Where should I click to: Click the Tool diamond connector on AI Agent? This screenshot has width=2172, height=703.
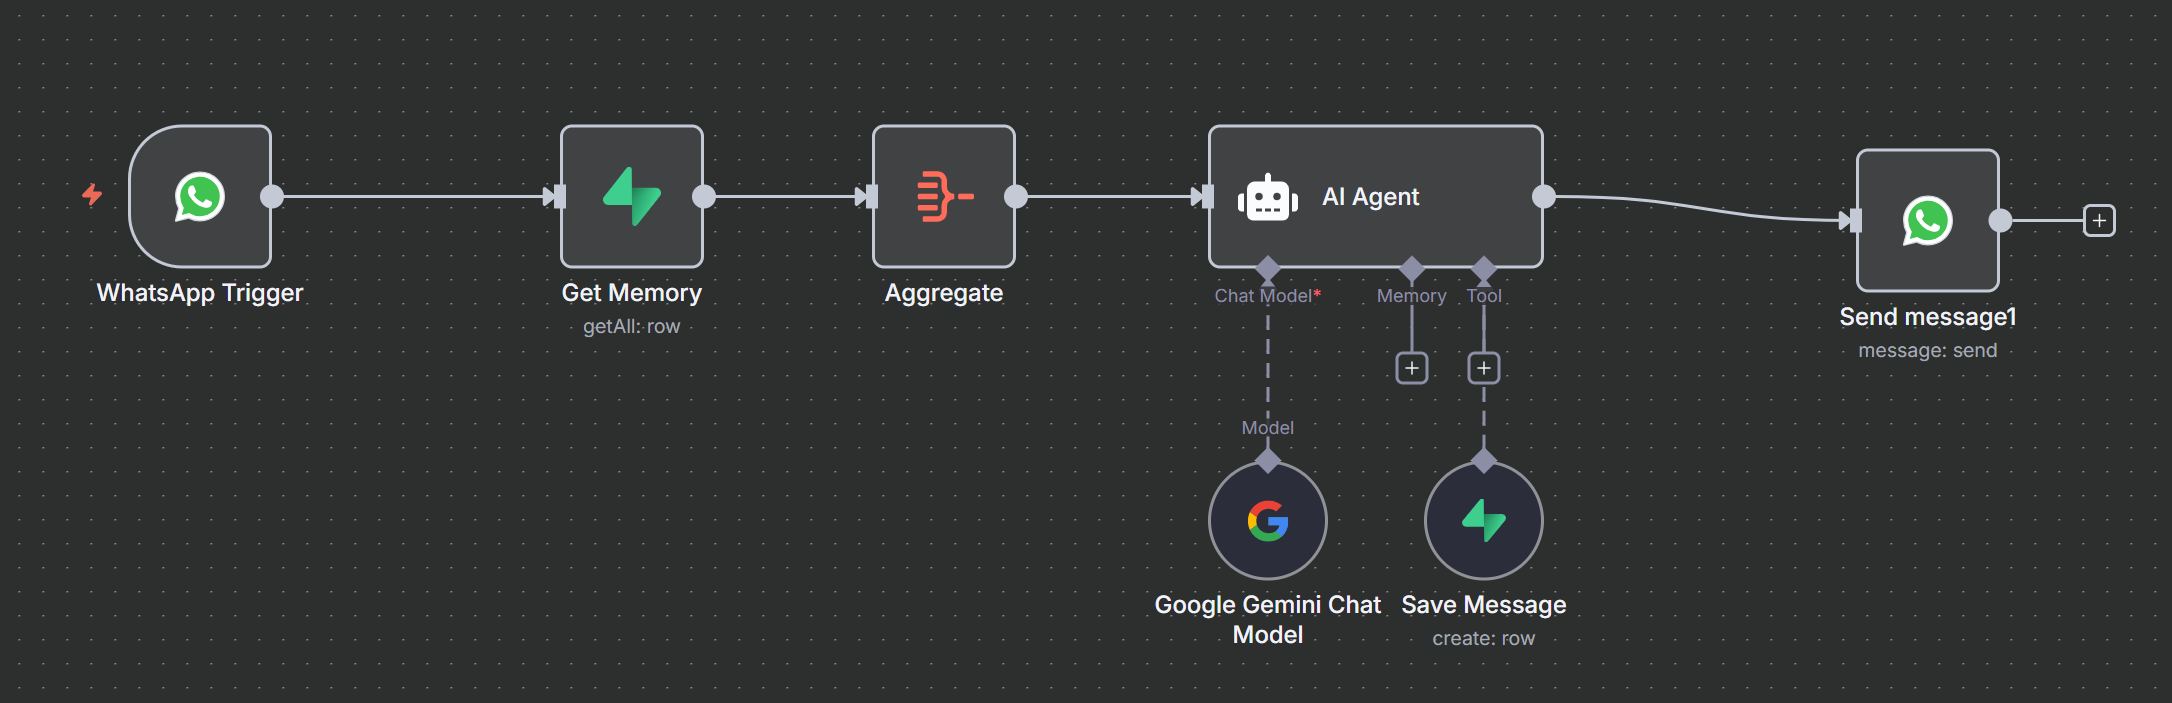click(x=1484, y=268)
